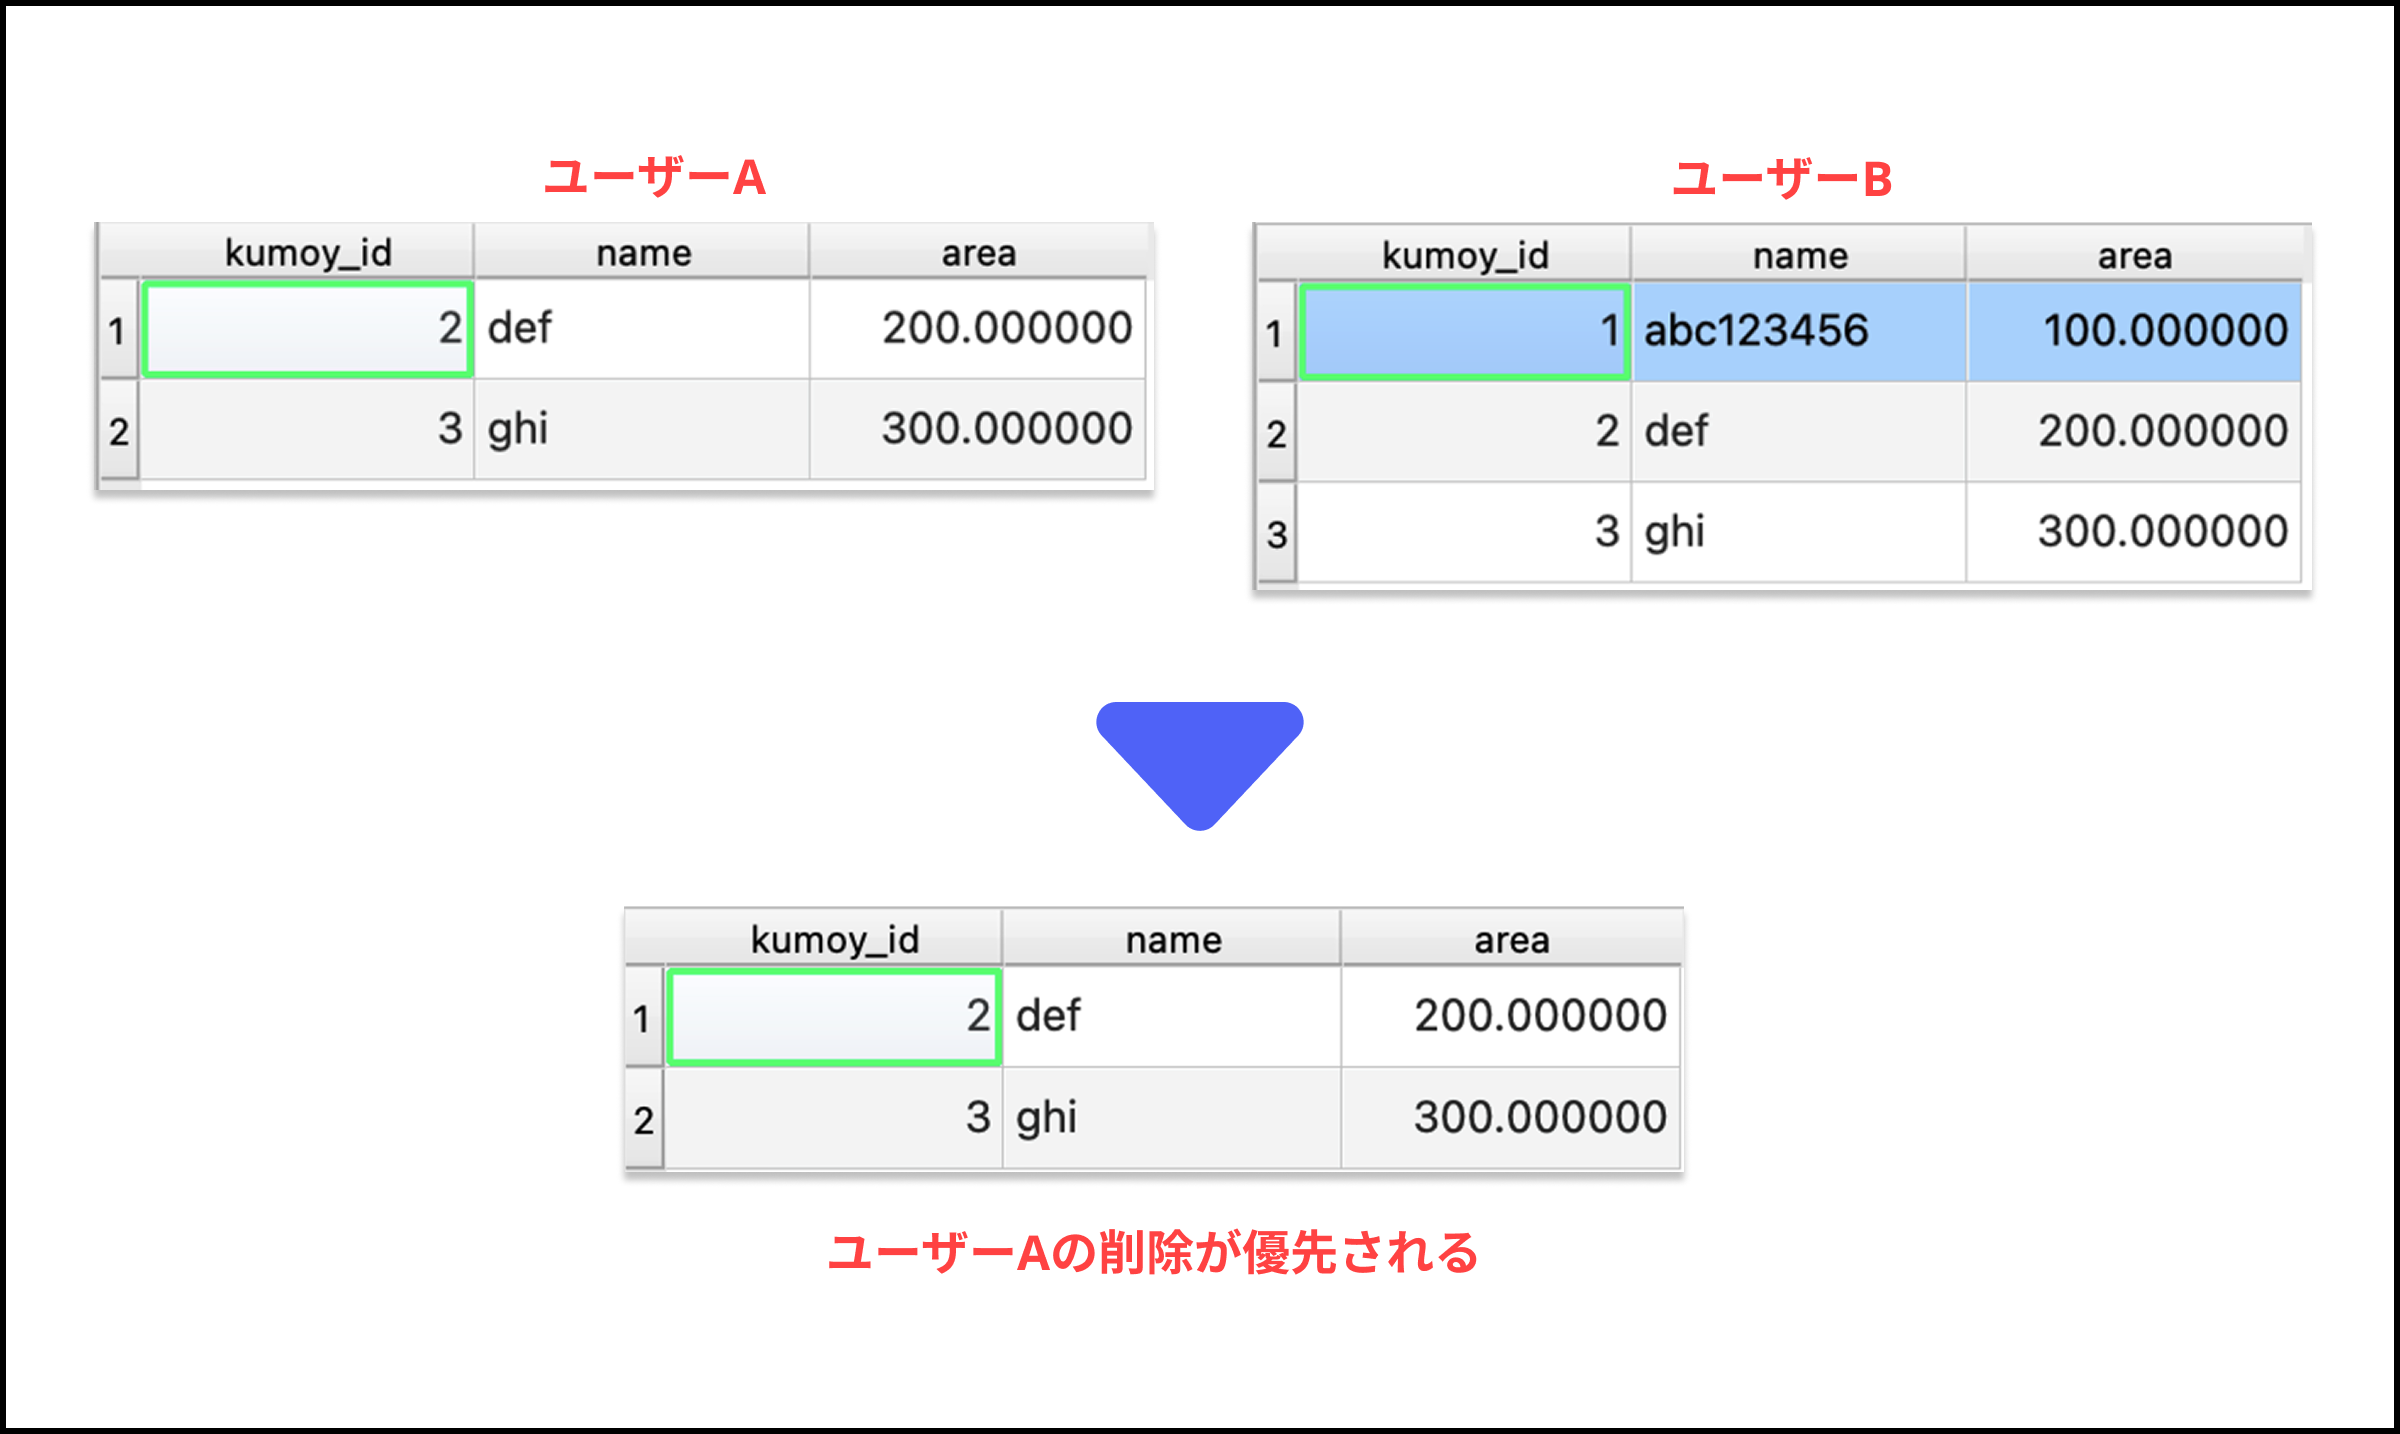This screenshot has height=1434, width=2400.
Task: Select abc123456 name cell in User B table
Action: click(x=1798, y=331)
